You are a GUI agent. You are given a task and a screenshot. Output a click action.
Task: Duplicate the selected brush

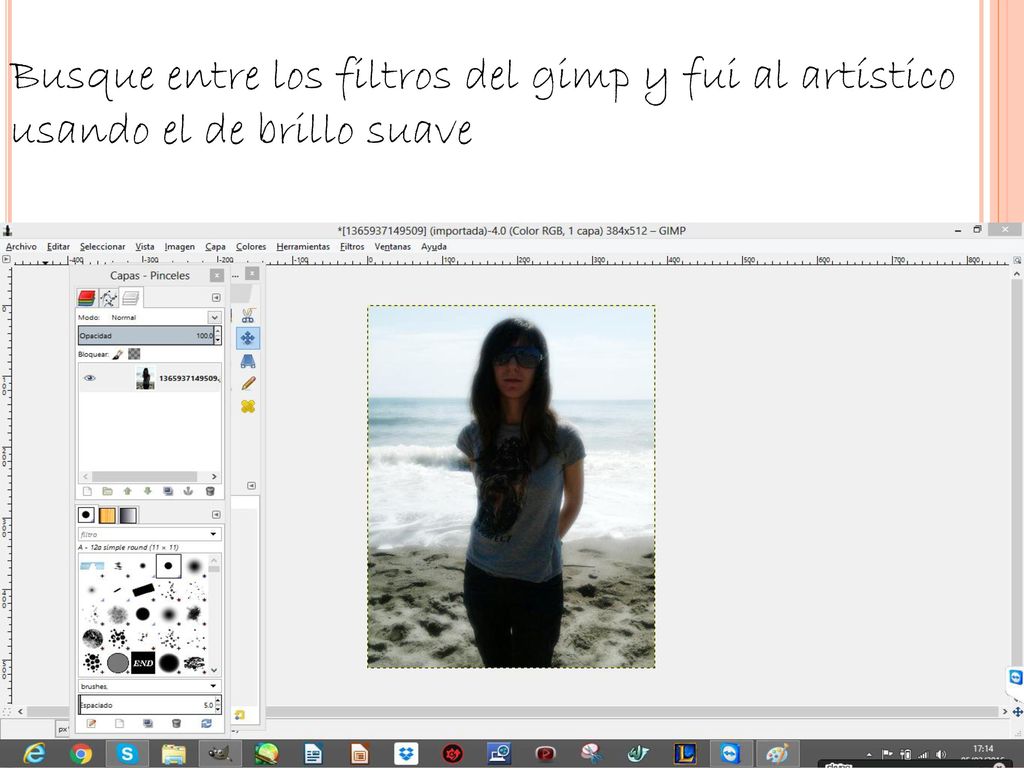coord(148,724)
